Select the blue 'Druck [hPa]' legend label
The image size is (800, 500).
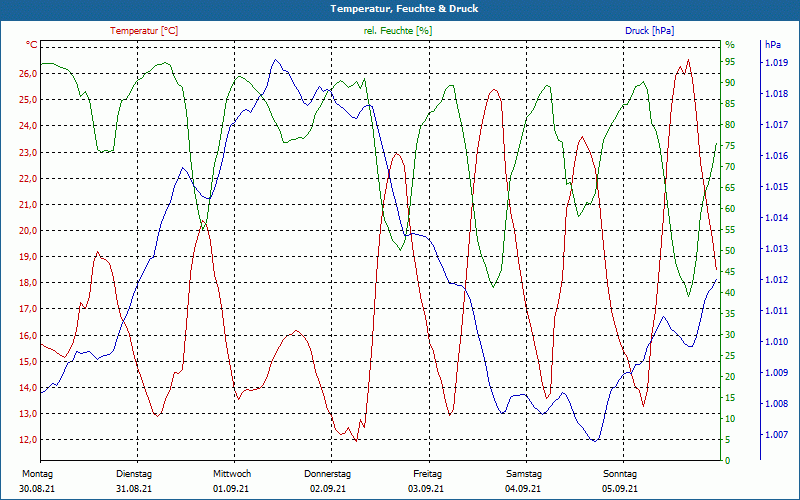click(649, 31)
